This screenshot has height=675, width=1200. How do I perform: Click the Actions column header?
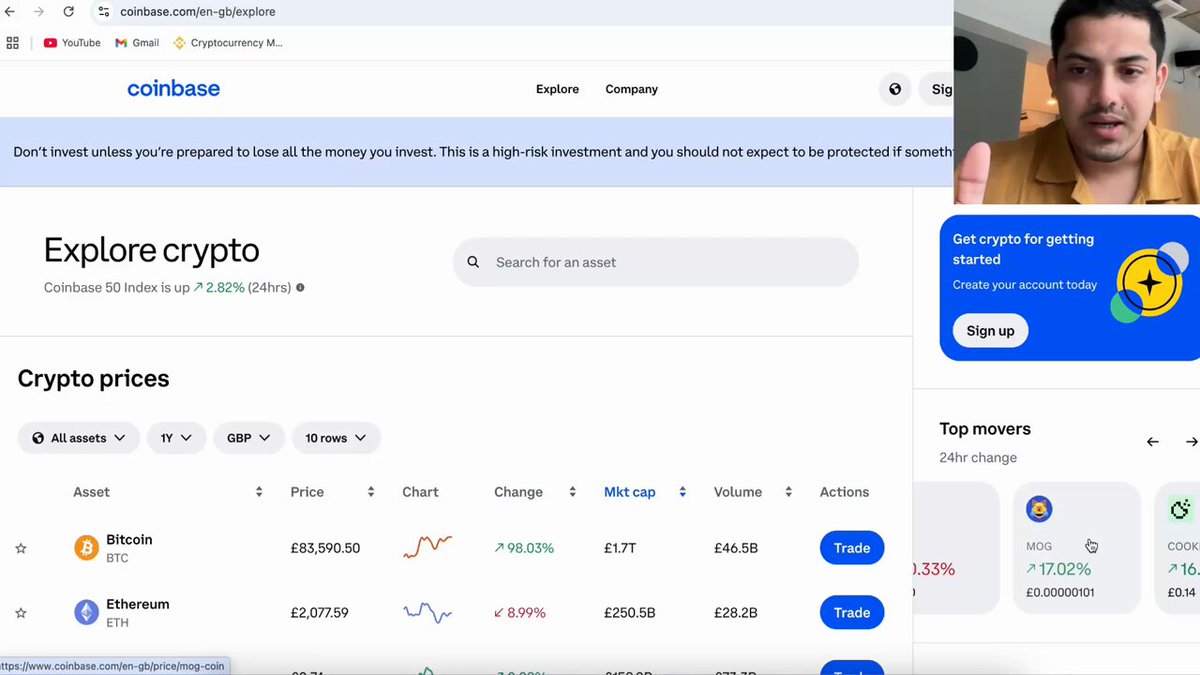(844, 492)
